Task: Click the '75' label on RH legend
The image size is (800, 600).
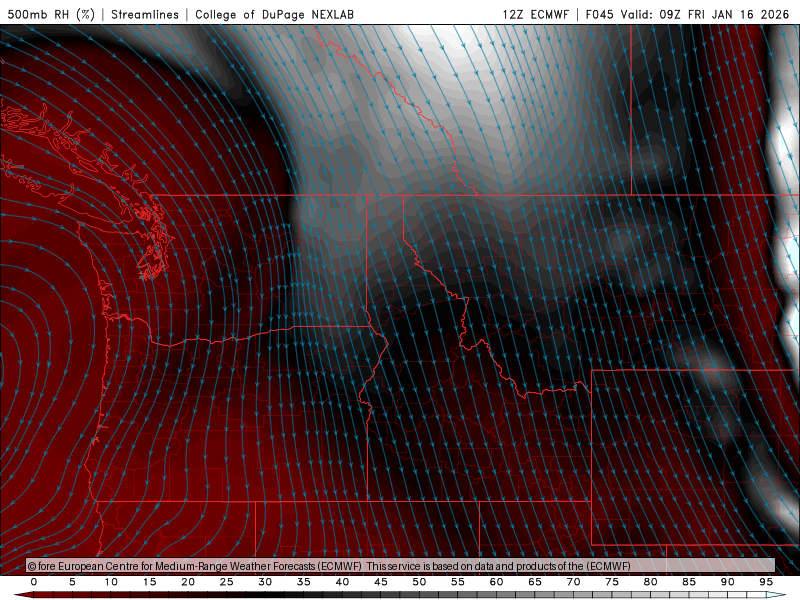Action: (x=612, y=582)
